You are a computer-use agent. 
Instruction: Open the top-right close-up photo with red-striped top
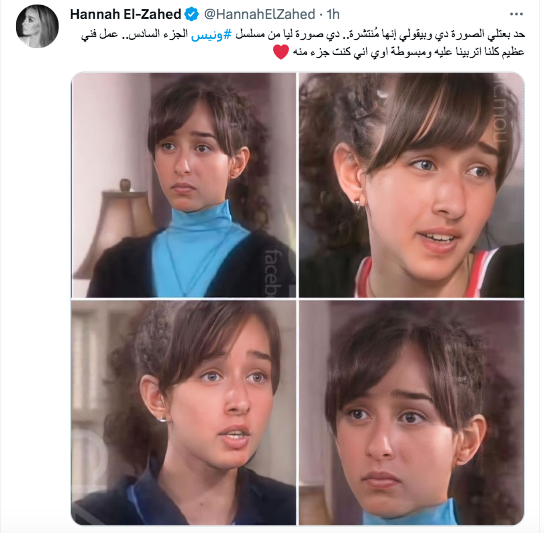(x=411, y=185)
